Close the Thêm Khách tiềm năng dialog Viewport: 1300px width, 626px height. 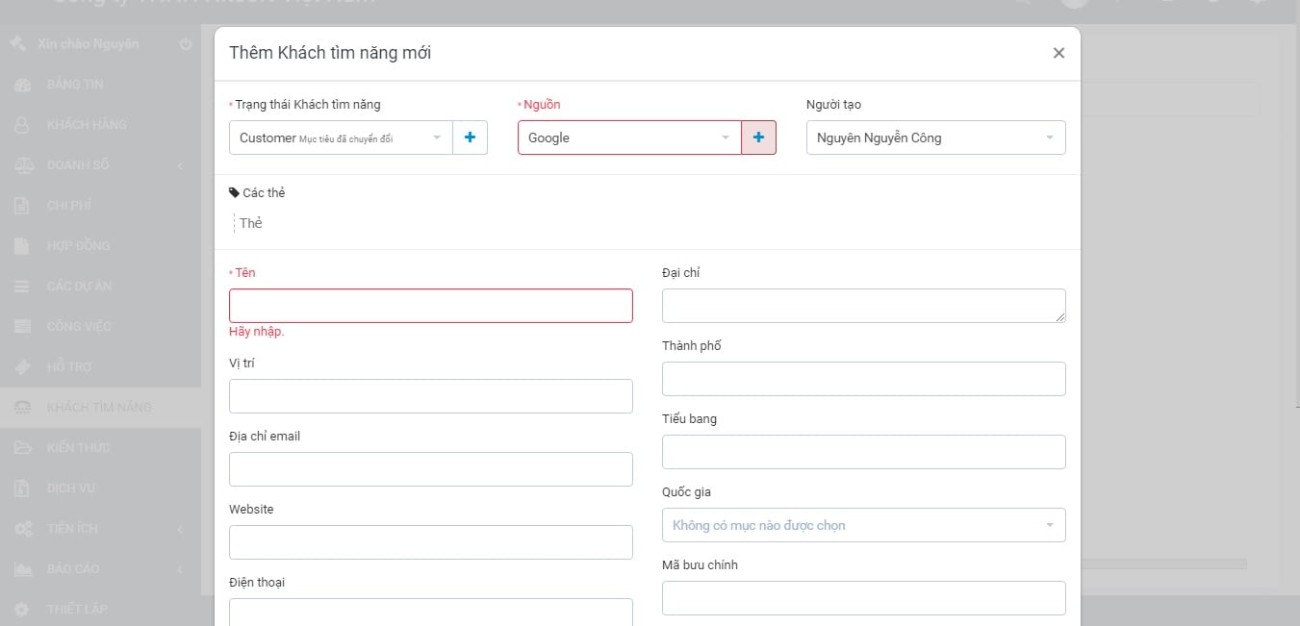[1059, 53]
